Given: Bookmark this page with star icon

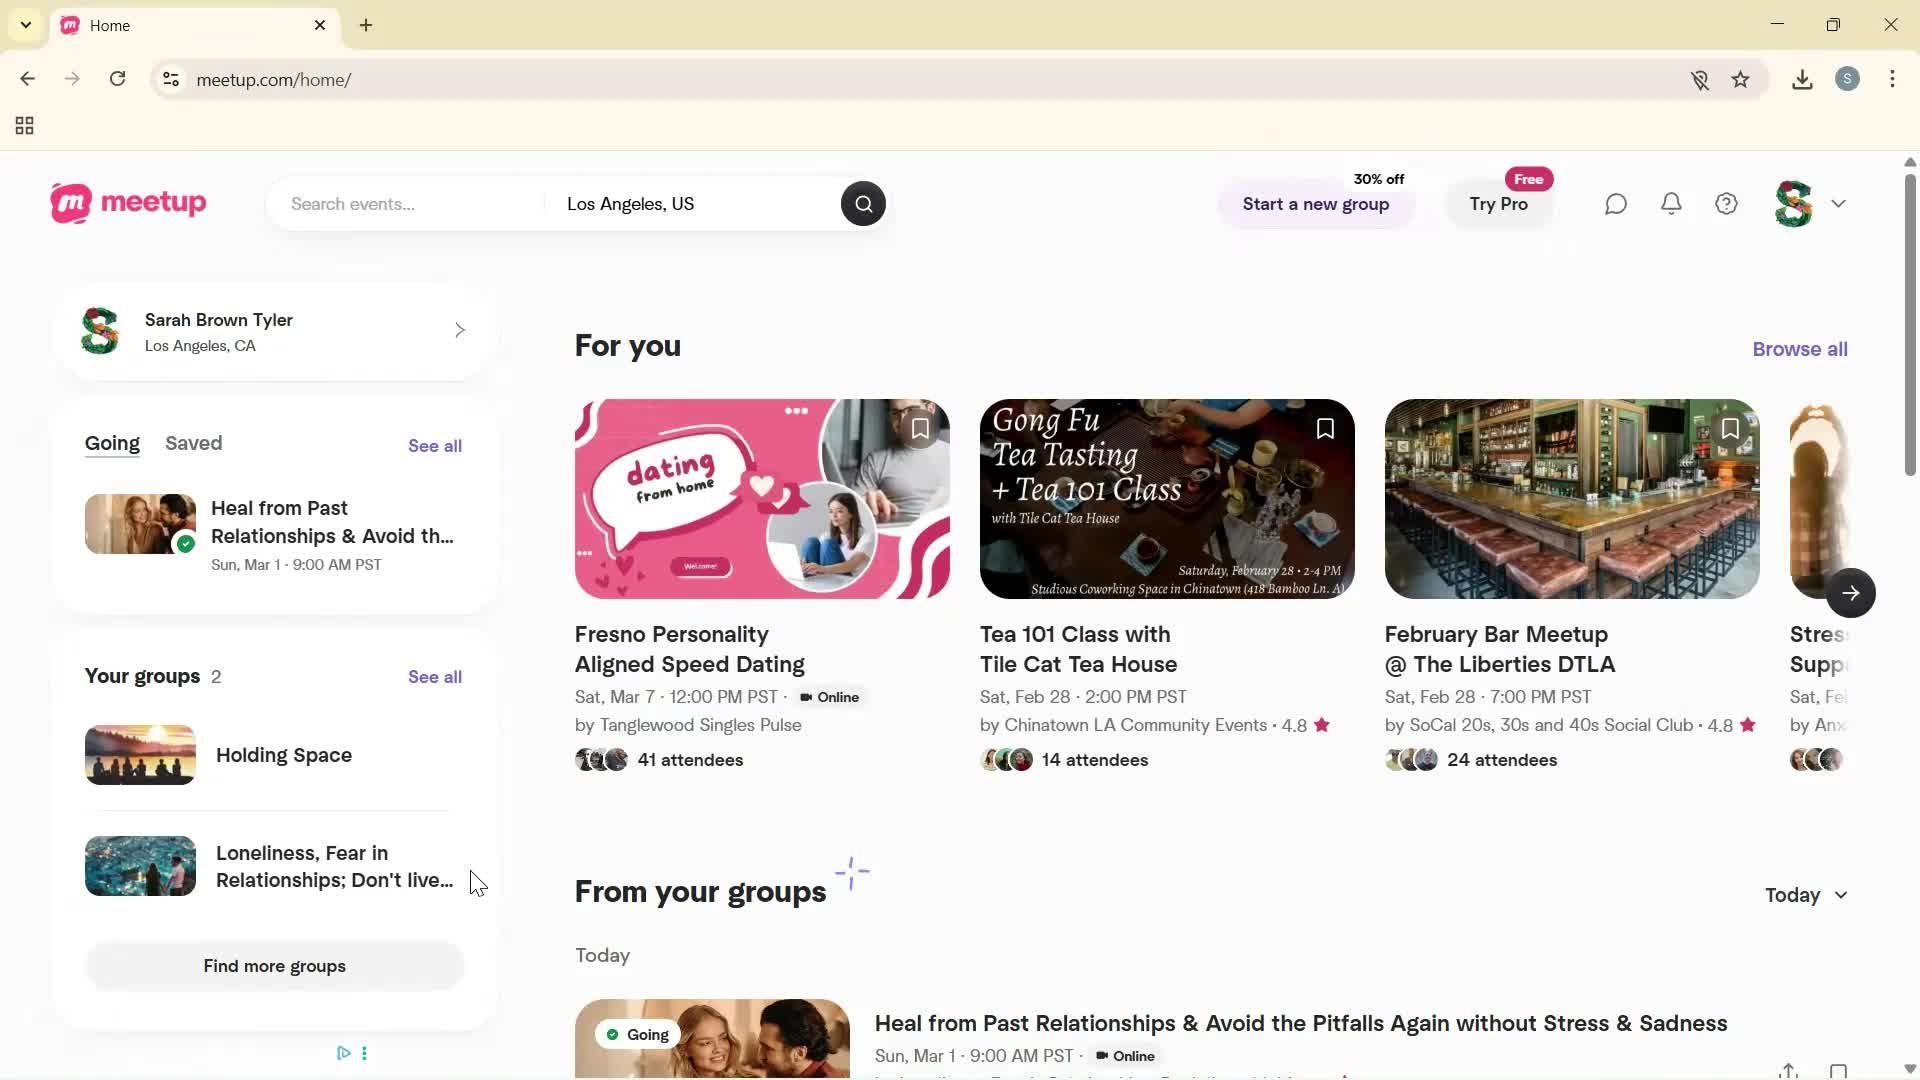Looking at the screenshot, I should [1741, 80].
